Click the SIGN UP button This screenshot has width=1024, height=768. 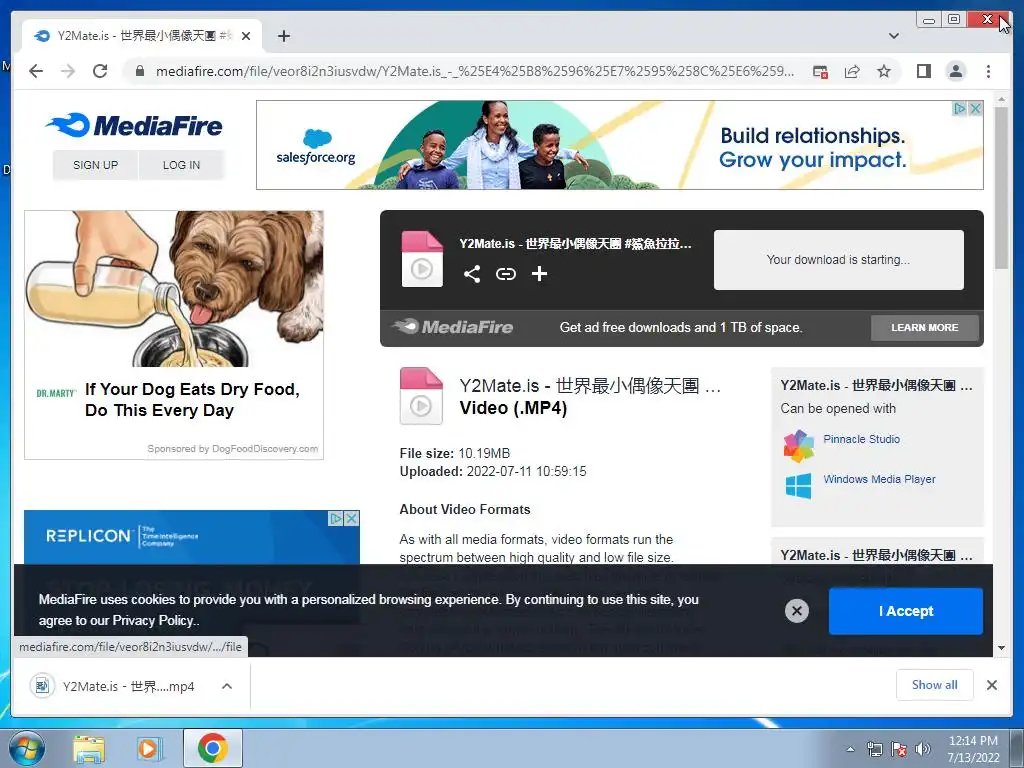95,165
